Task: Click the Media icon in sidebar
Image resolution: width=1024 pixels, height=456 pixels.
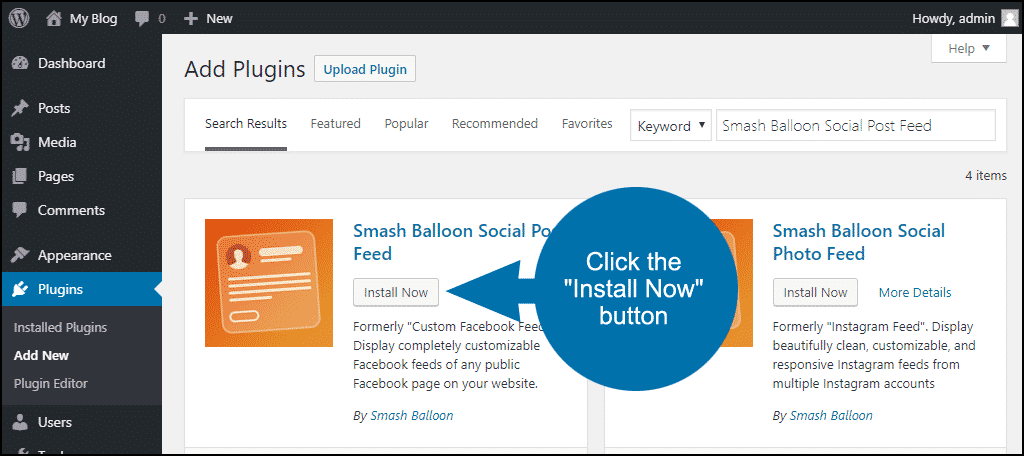Action: [x=20, y=142]
